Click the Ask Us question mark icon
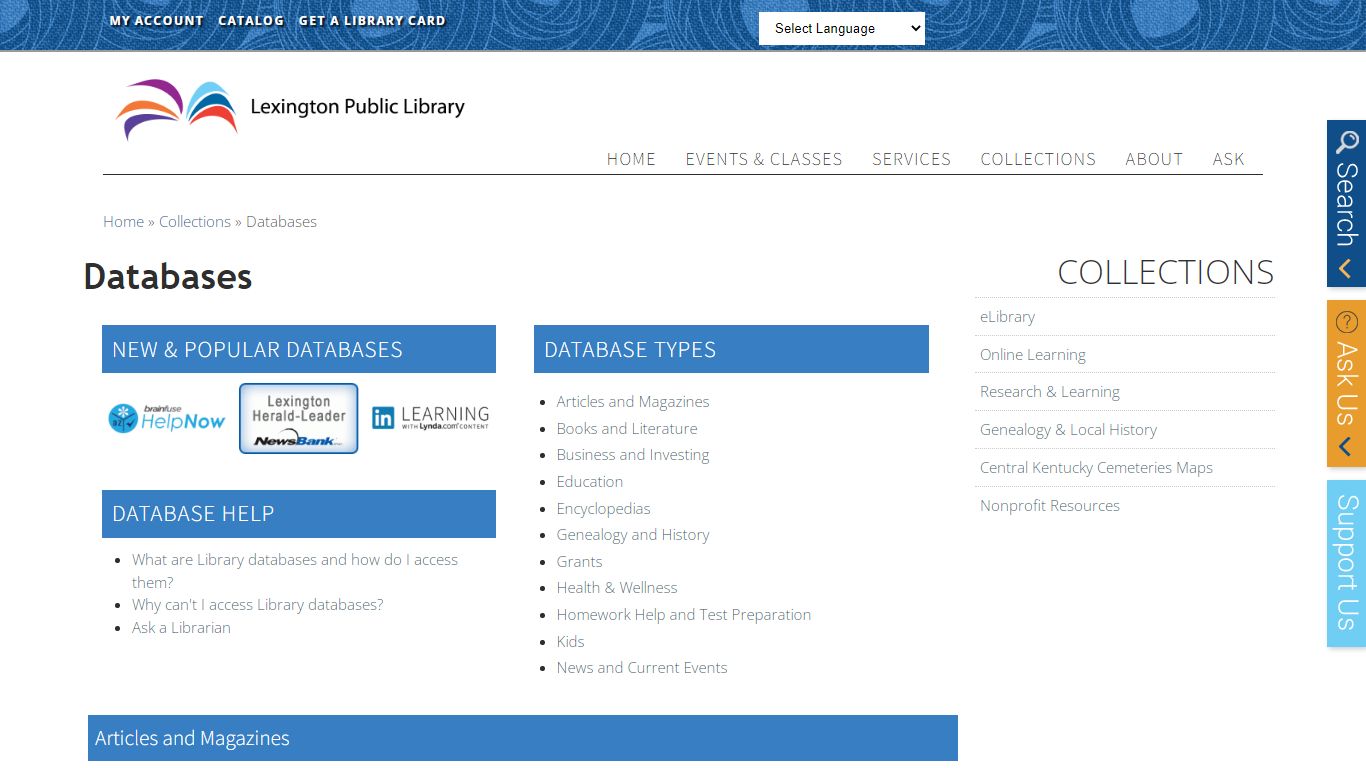Viewport: 1366px width, 768px height. pyautogui.click(x=1346, y=322)
